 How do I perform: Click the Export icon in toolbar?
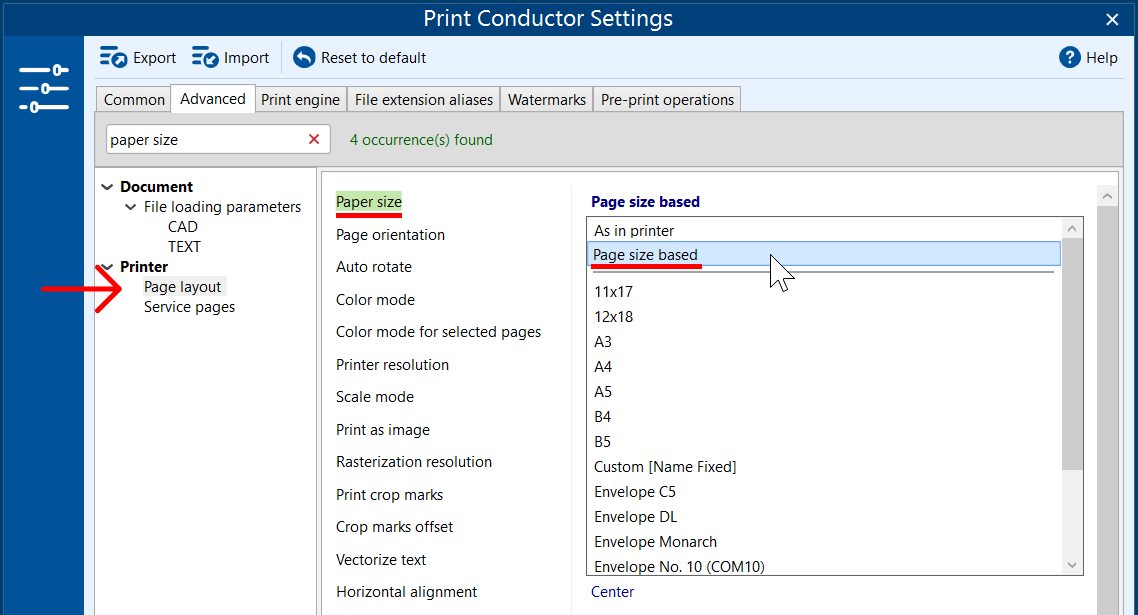(114, 58)
